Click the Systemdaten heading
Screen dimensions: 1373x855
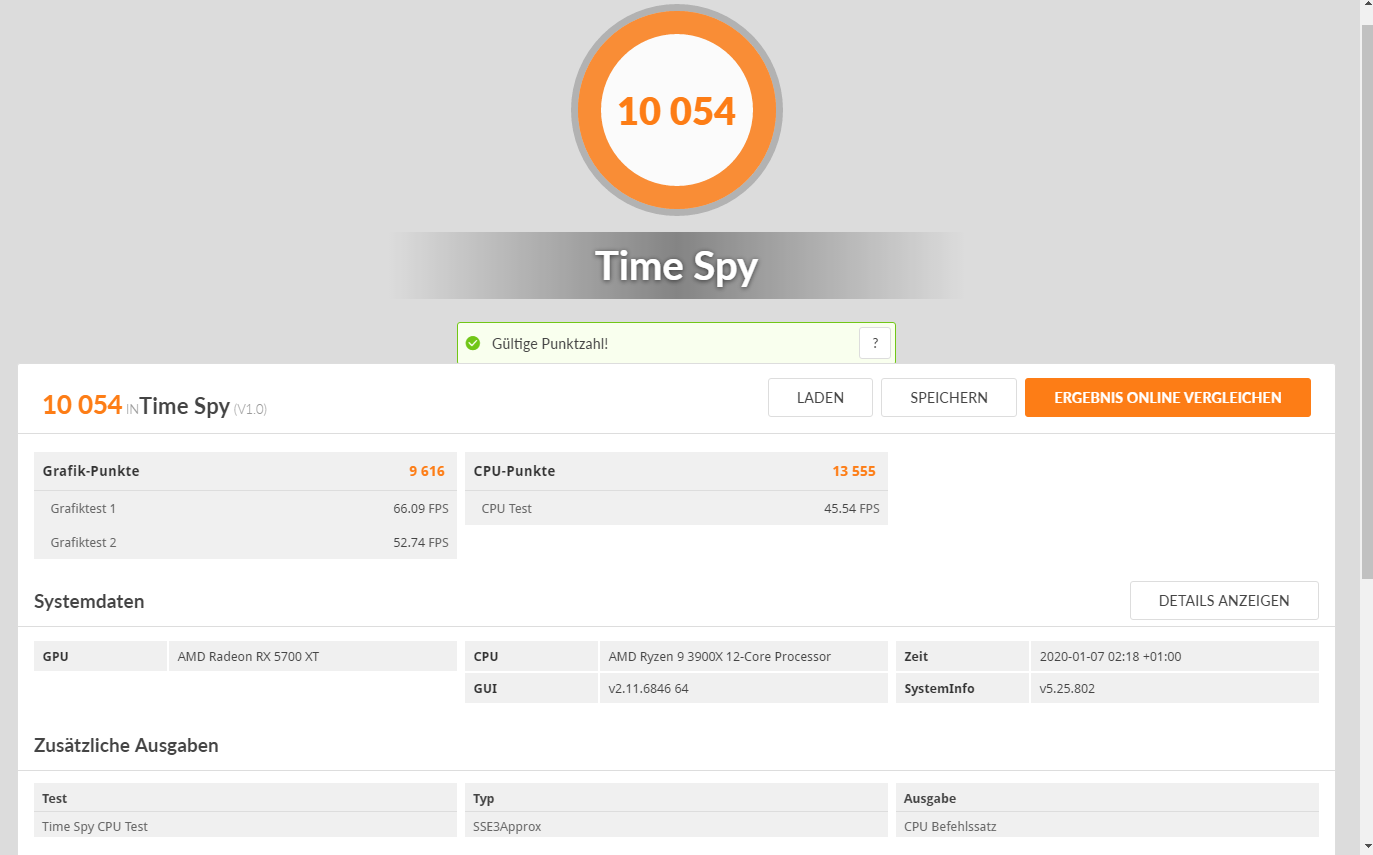pos(89,601)
